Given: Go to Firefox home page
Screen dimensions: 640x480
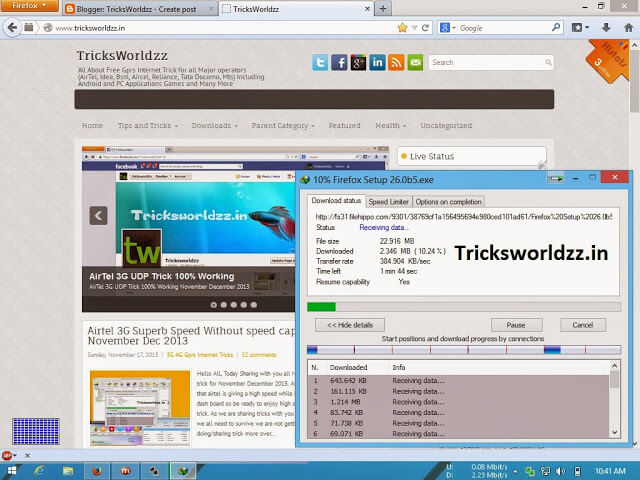Looking at the screenshot, I should pos(629,27).
